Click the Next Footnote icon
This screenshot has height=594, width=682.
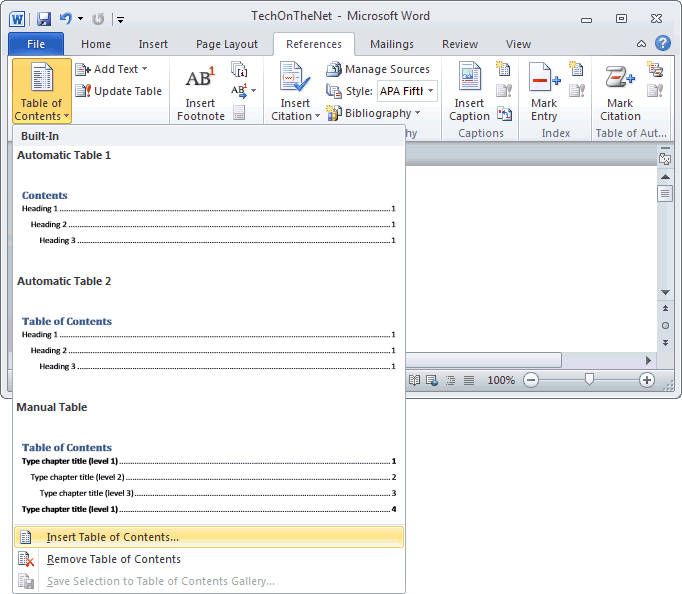(239, 90)
